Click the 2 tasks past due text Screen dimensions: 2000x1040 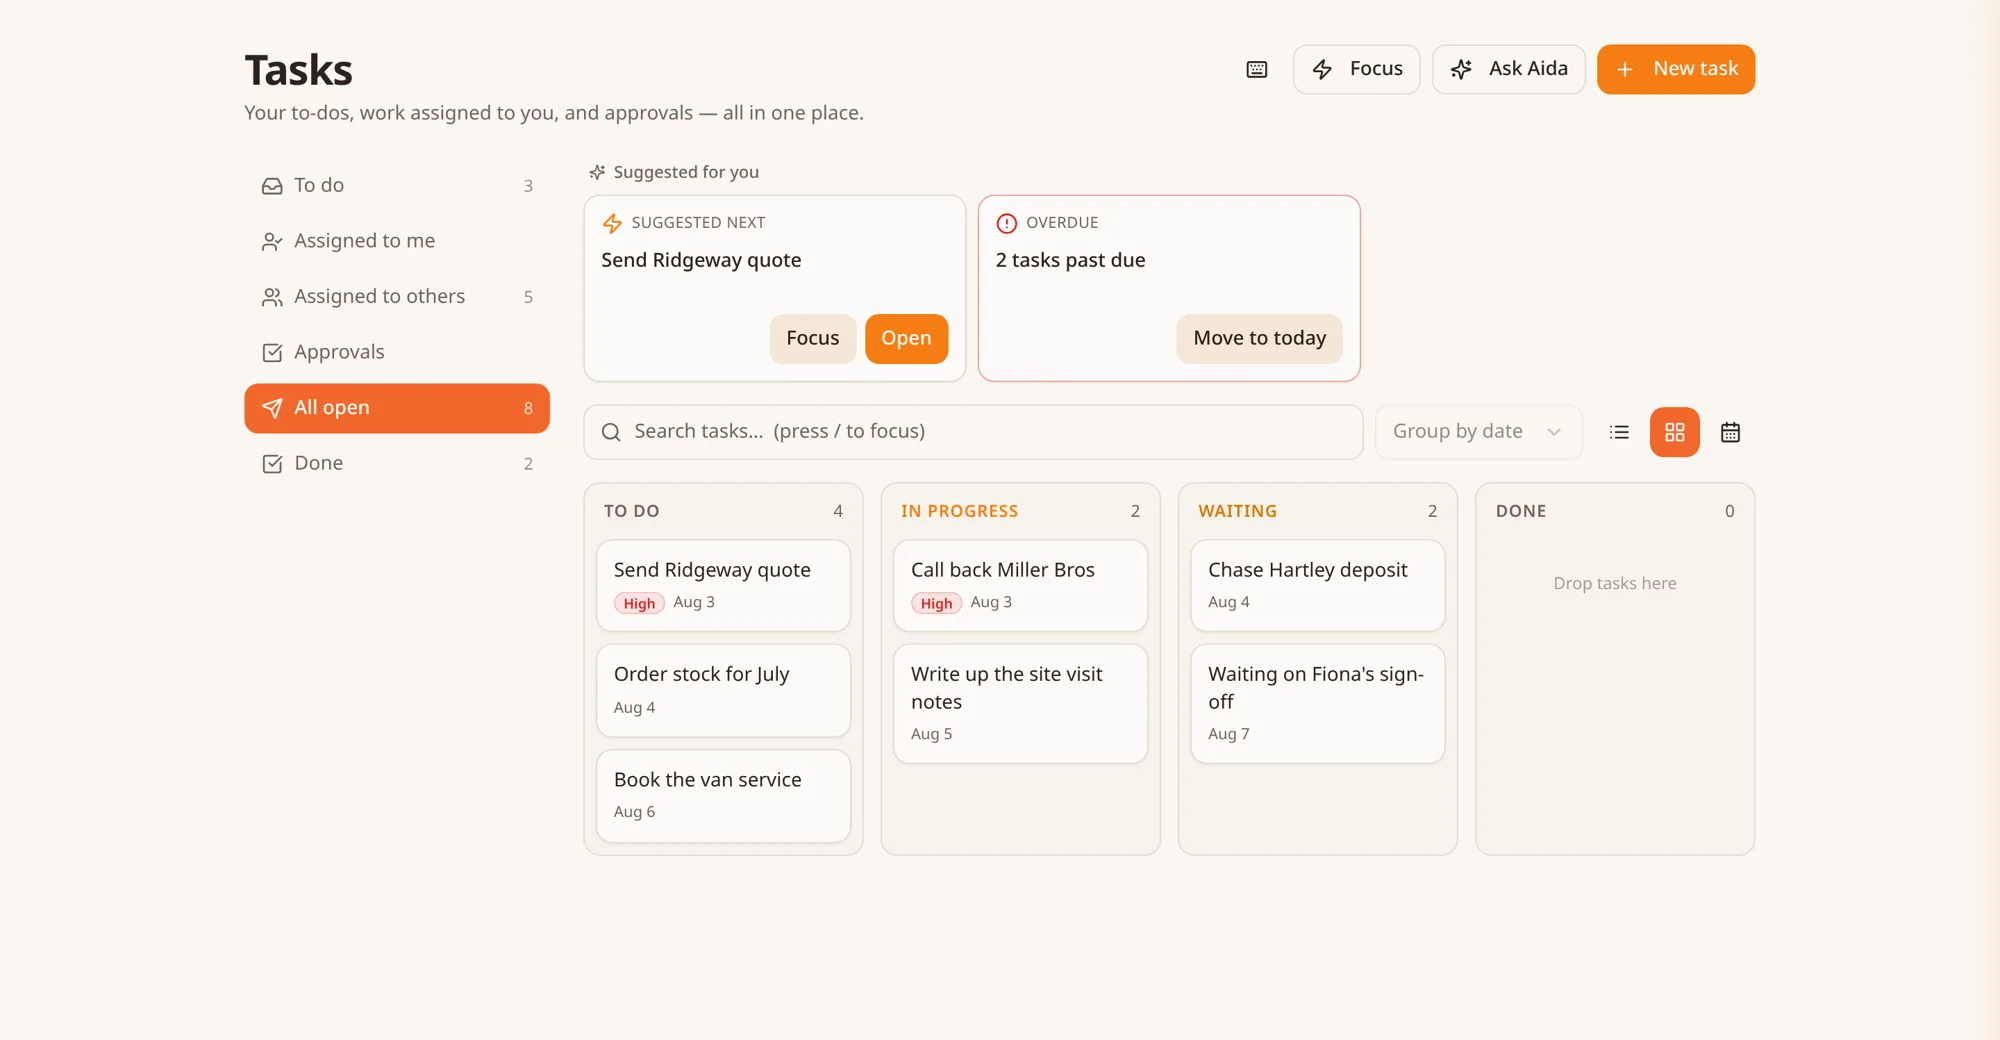pyautogui.click(x=1070, y=260)
